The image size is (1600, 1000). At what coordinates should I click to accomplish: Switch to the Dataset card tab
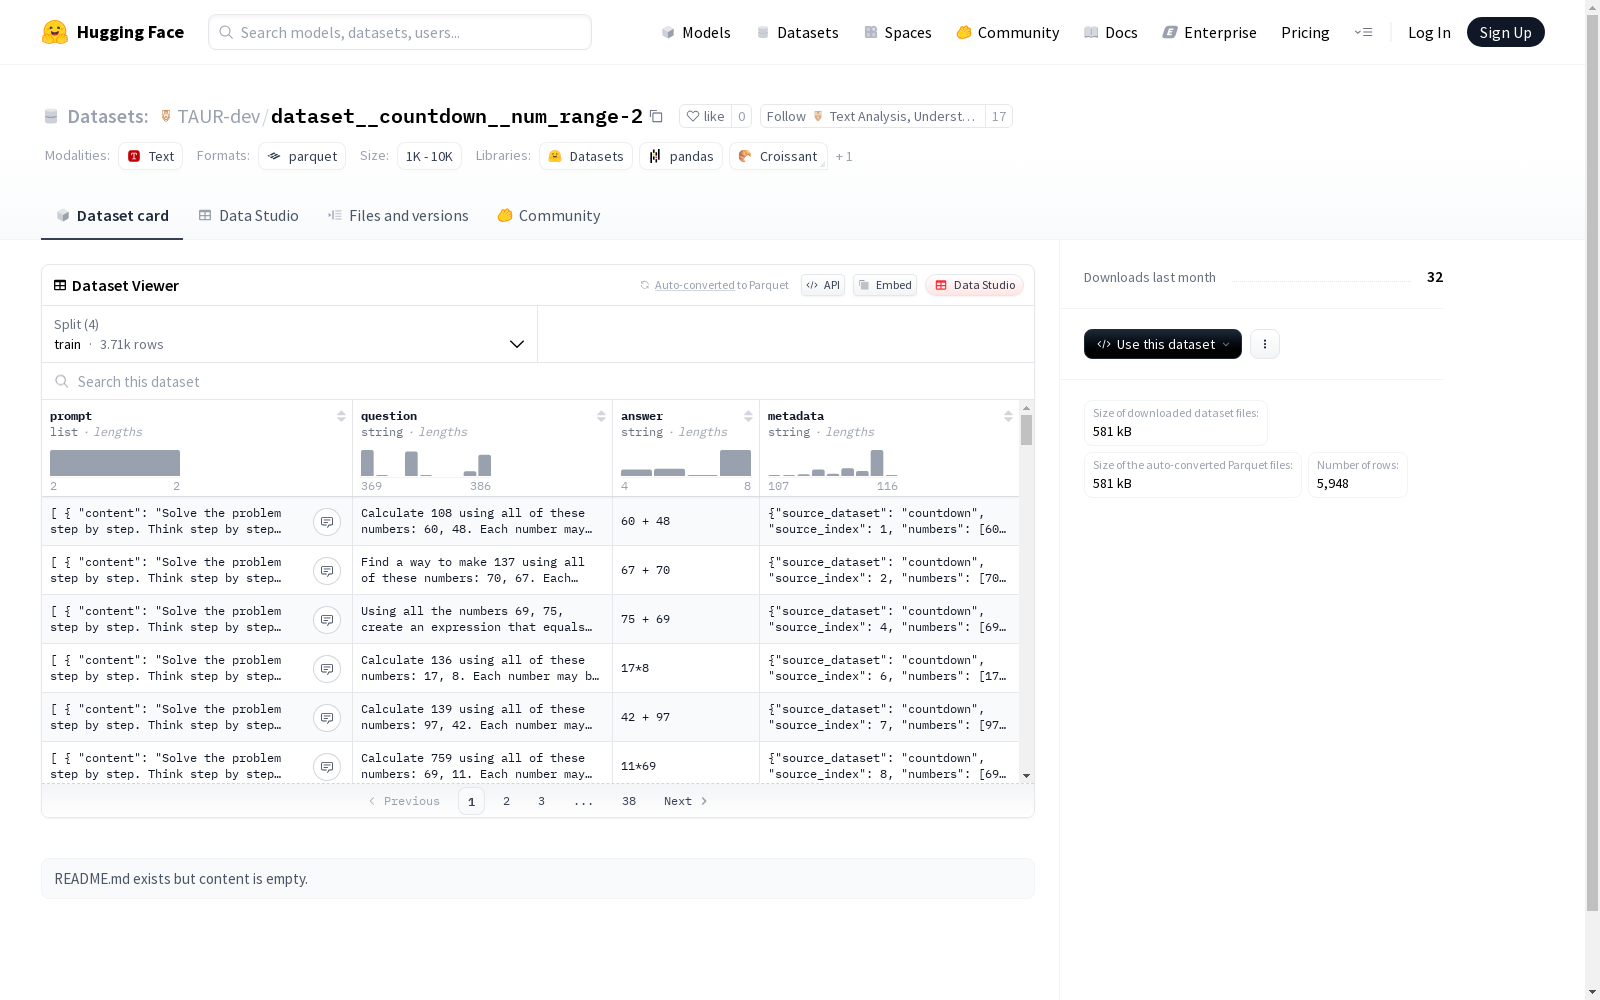click(112, 216)
